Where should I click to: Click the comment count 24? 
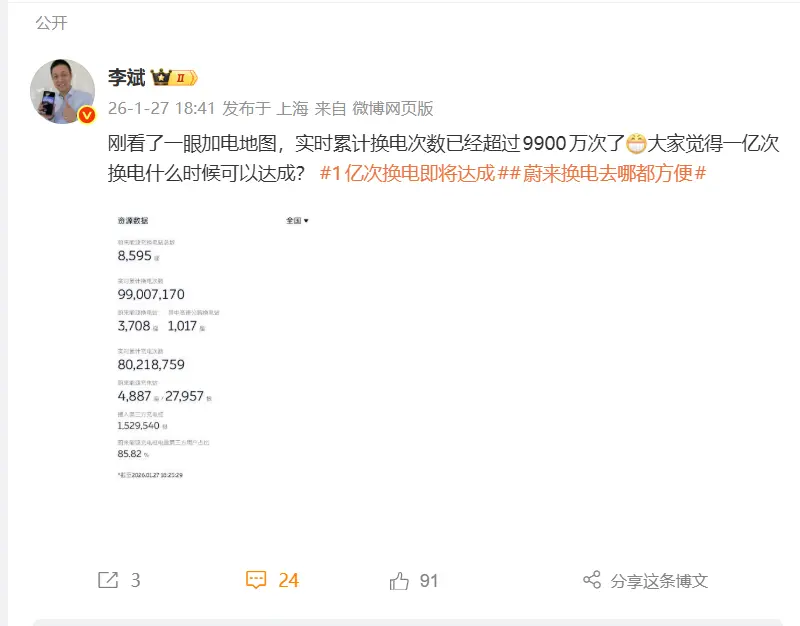coord(288,581)
